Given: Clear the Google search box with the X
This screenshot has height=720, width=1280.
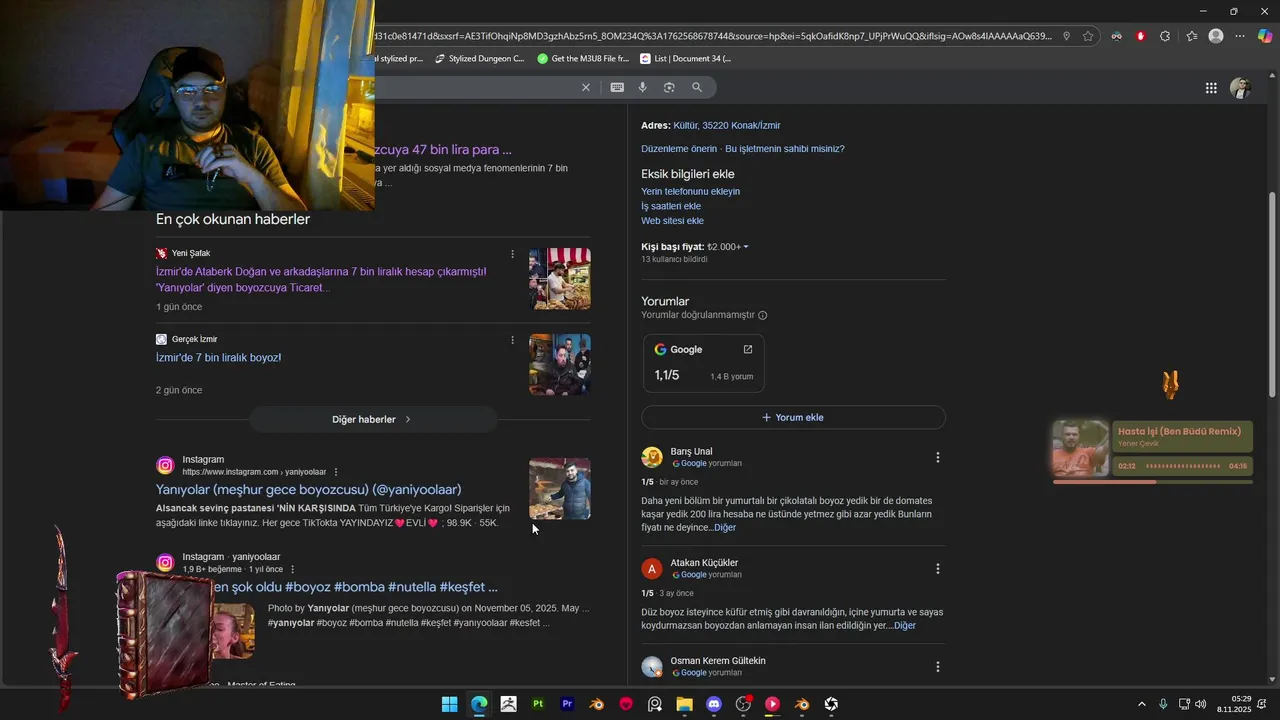Looking at the screenshot, I should coord(586,87).
